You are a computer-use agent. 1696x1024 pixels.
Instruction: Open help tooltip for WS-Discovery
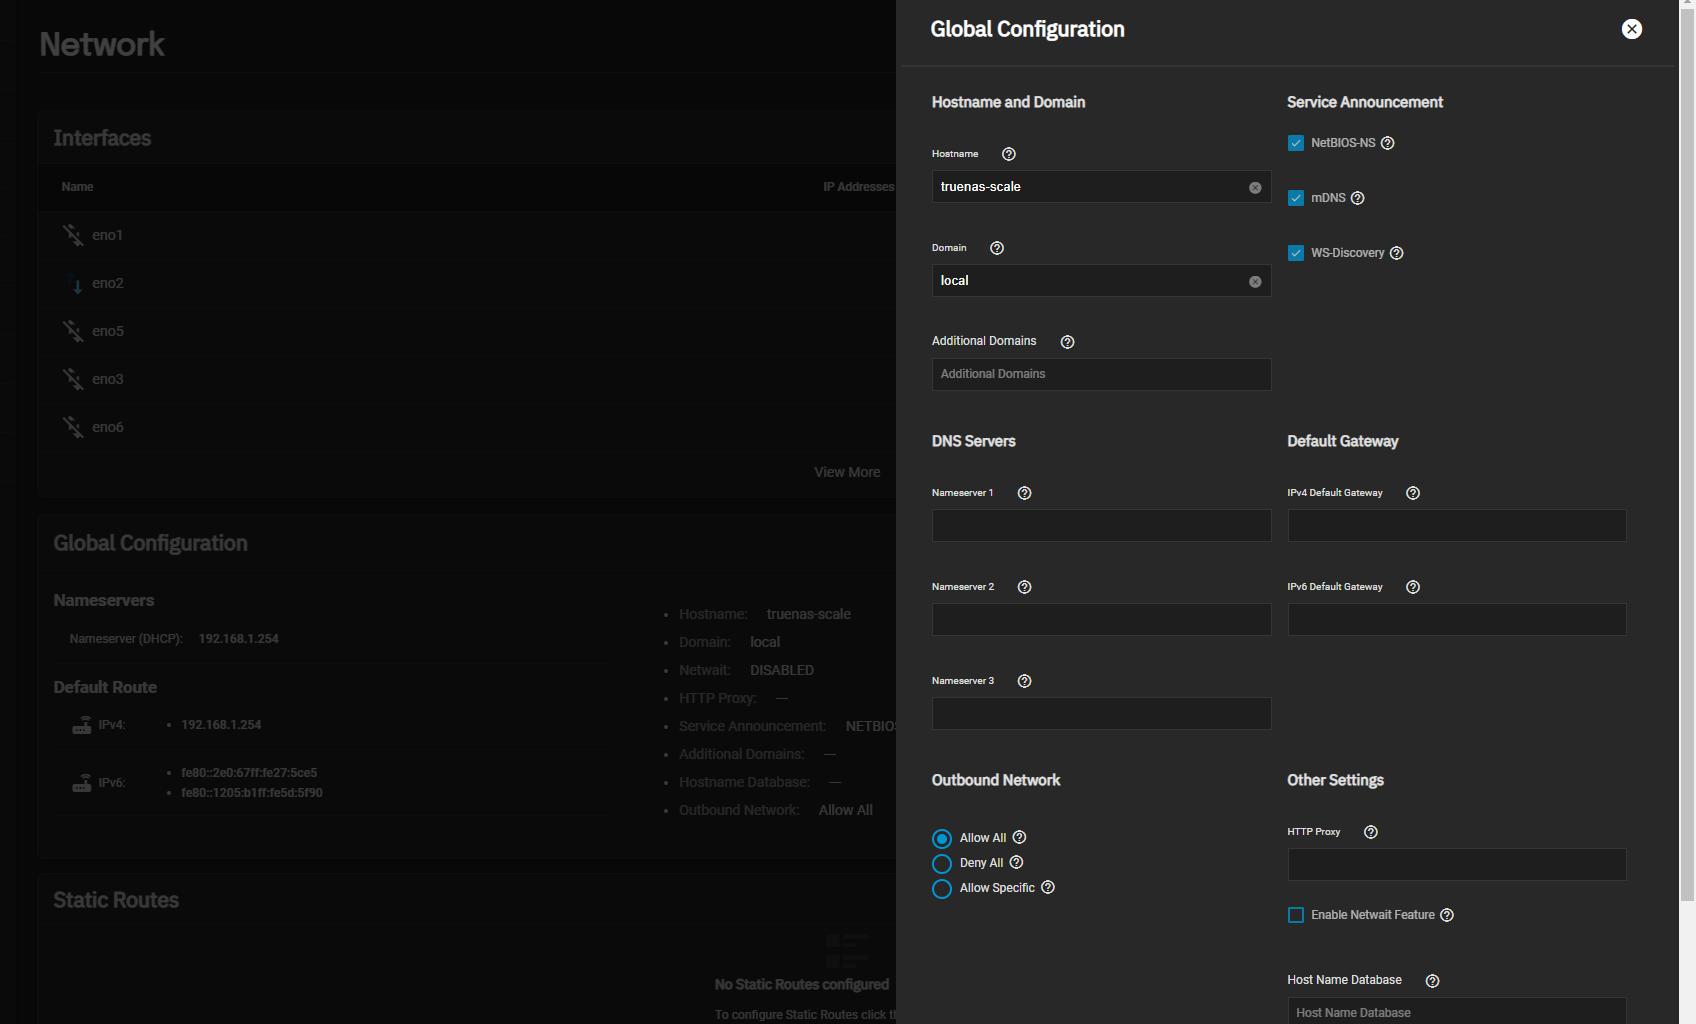[x=1396, y=253]
